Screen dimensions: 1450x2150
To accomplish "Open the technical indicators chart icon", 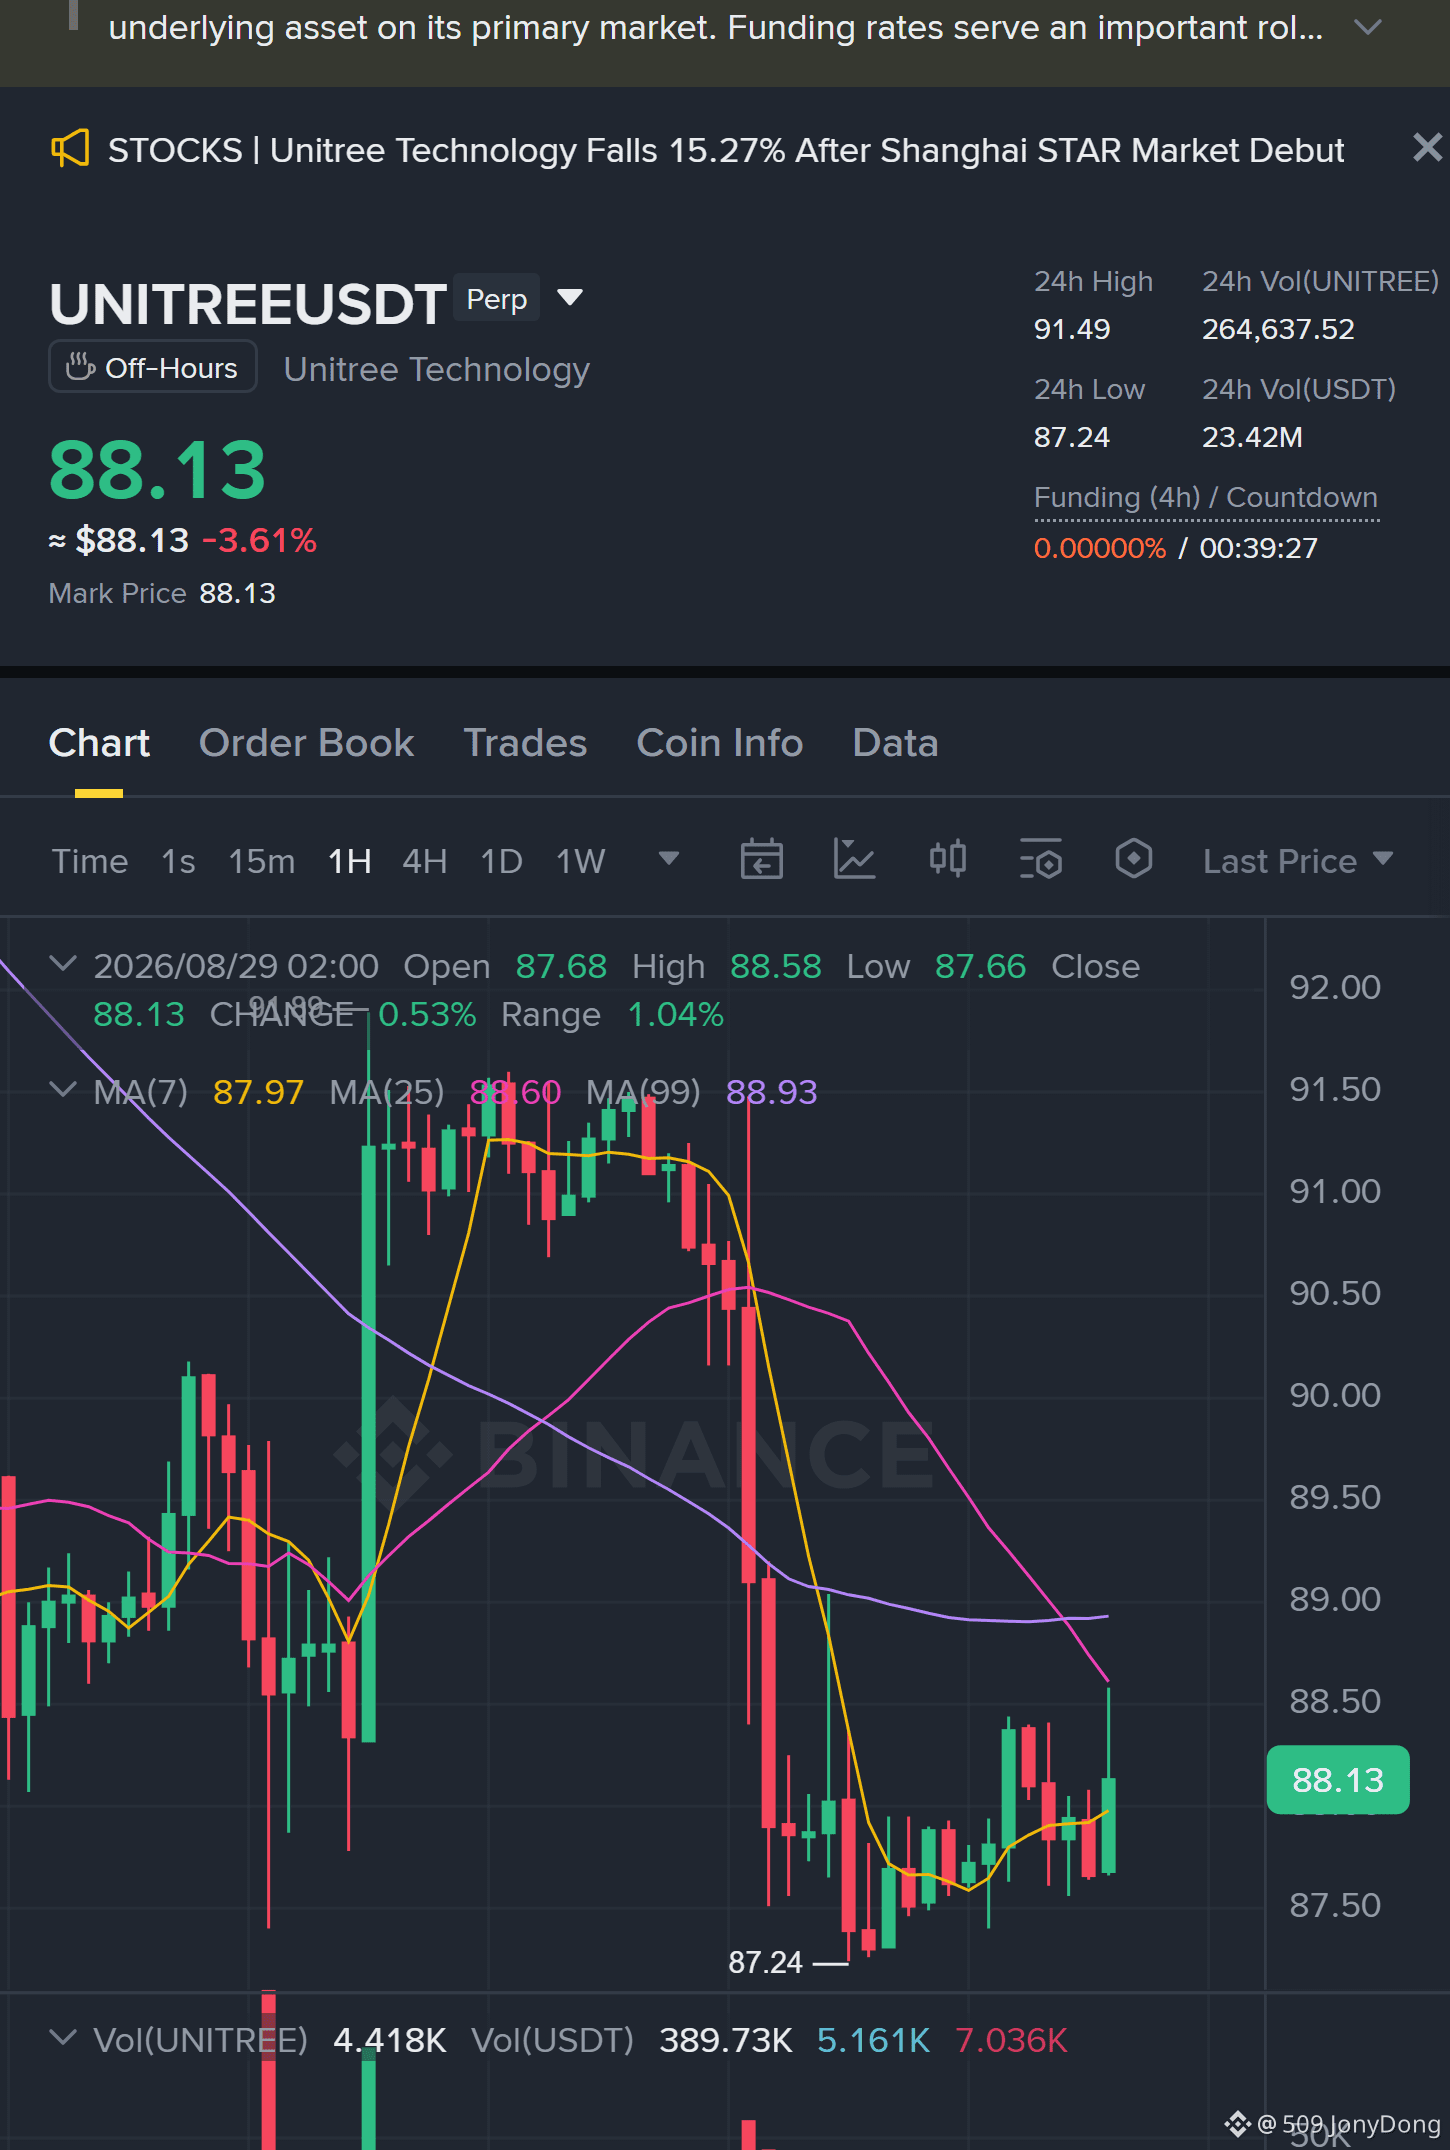I will [854, 859].
